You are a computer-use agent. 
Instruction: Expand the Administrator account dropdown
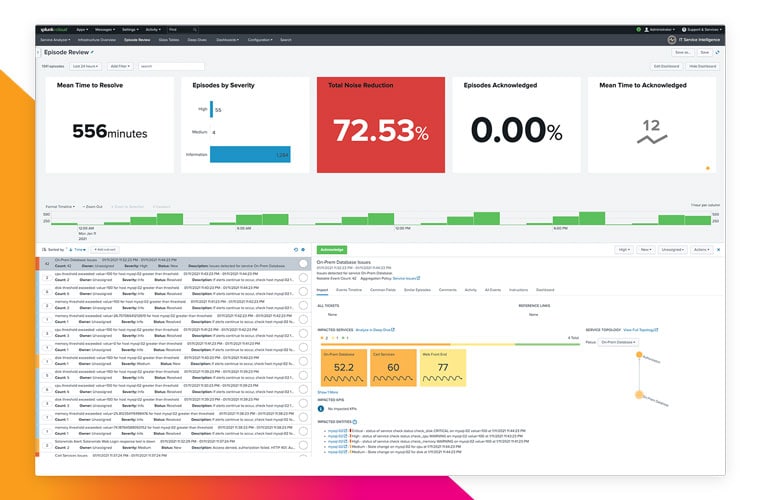(x=662, y=30)
